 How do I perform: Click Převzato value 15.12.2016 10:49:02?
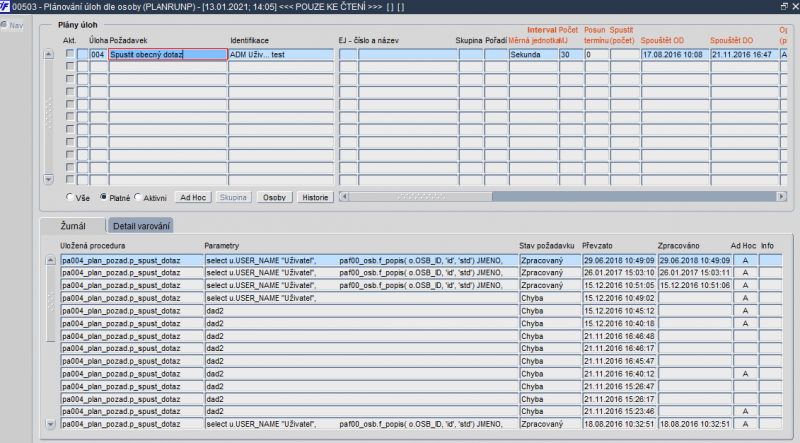pos(619,298)
